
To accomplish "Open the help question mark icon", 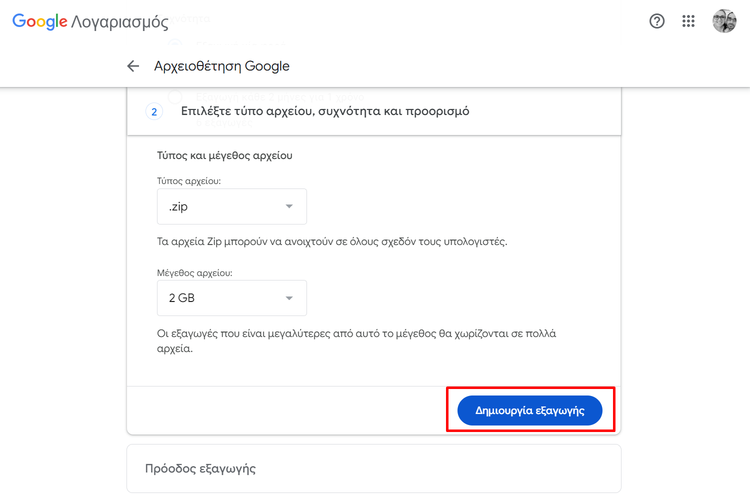I will point(657,21).
